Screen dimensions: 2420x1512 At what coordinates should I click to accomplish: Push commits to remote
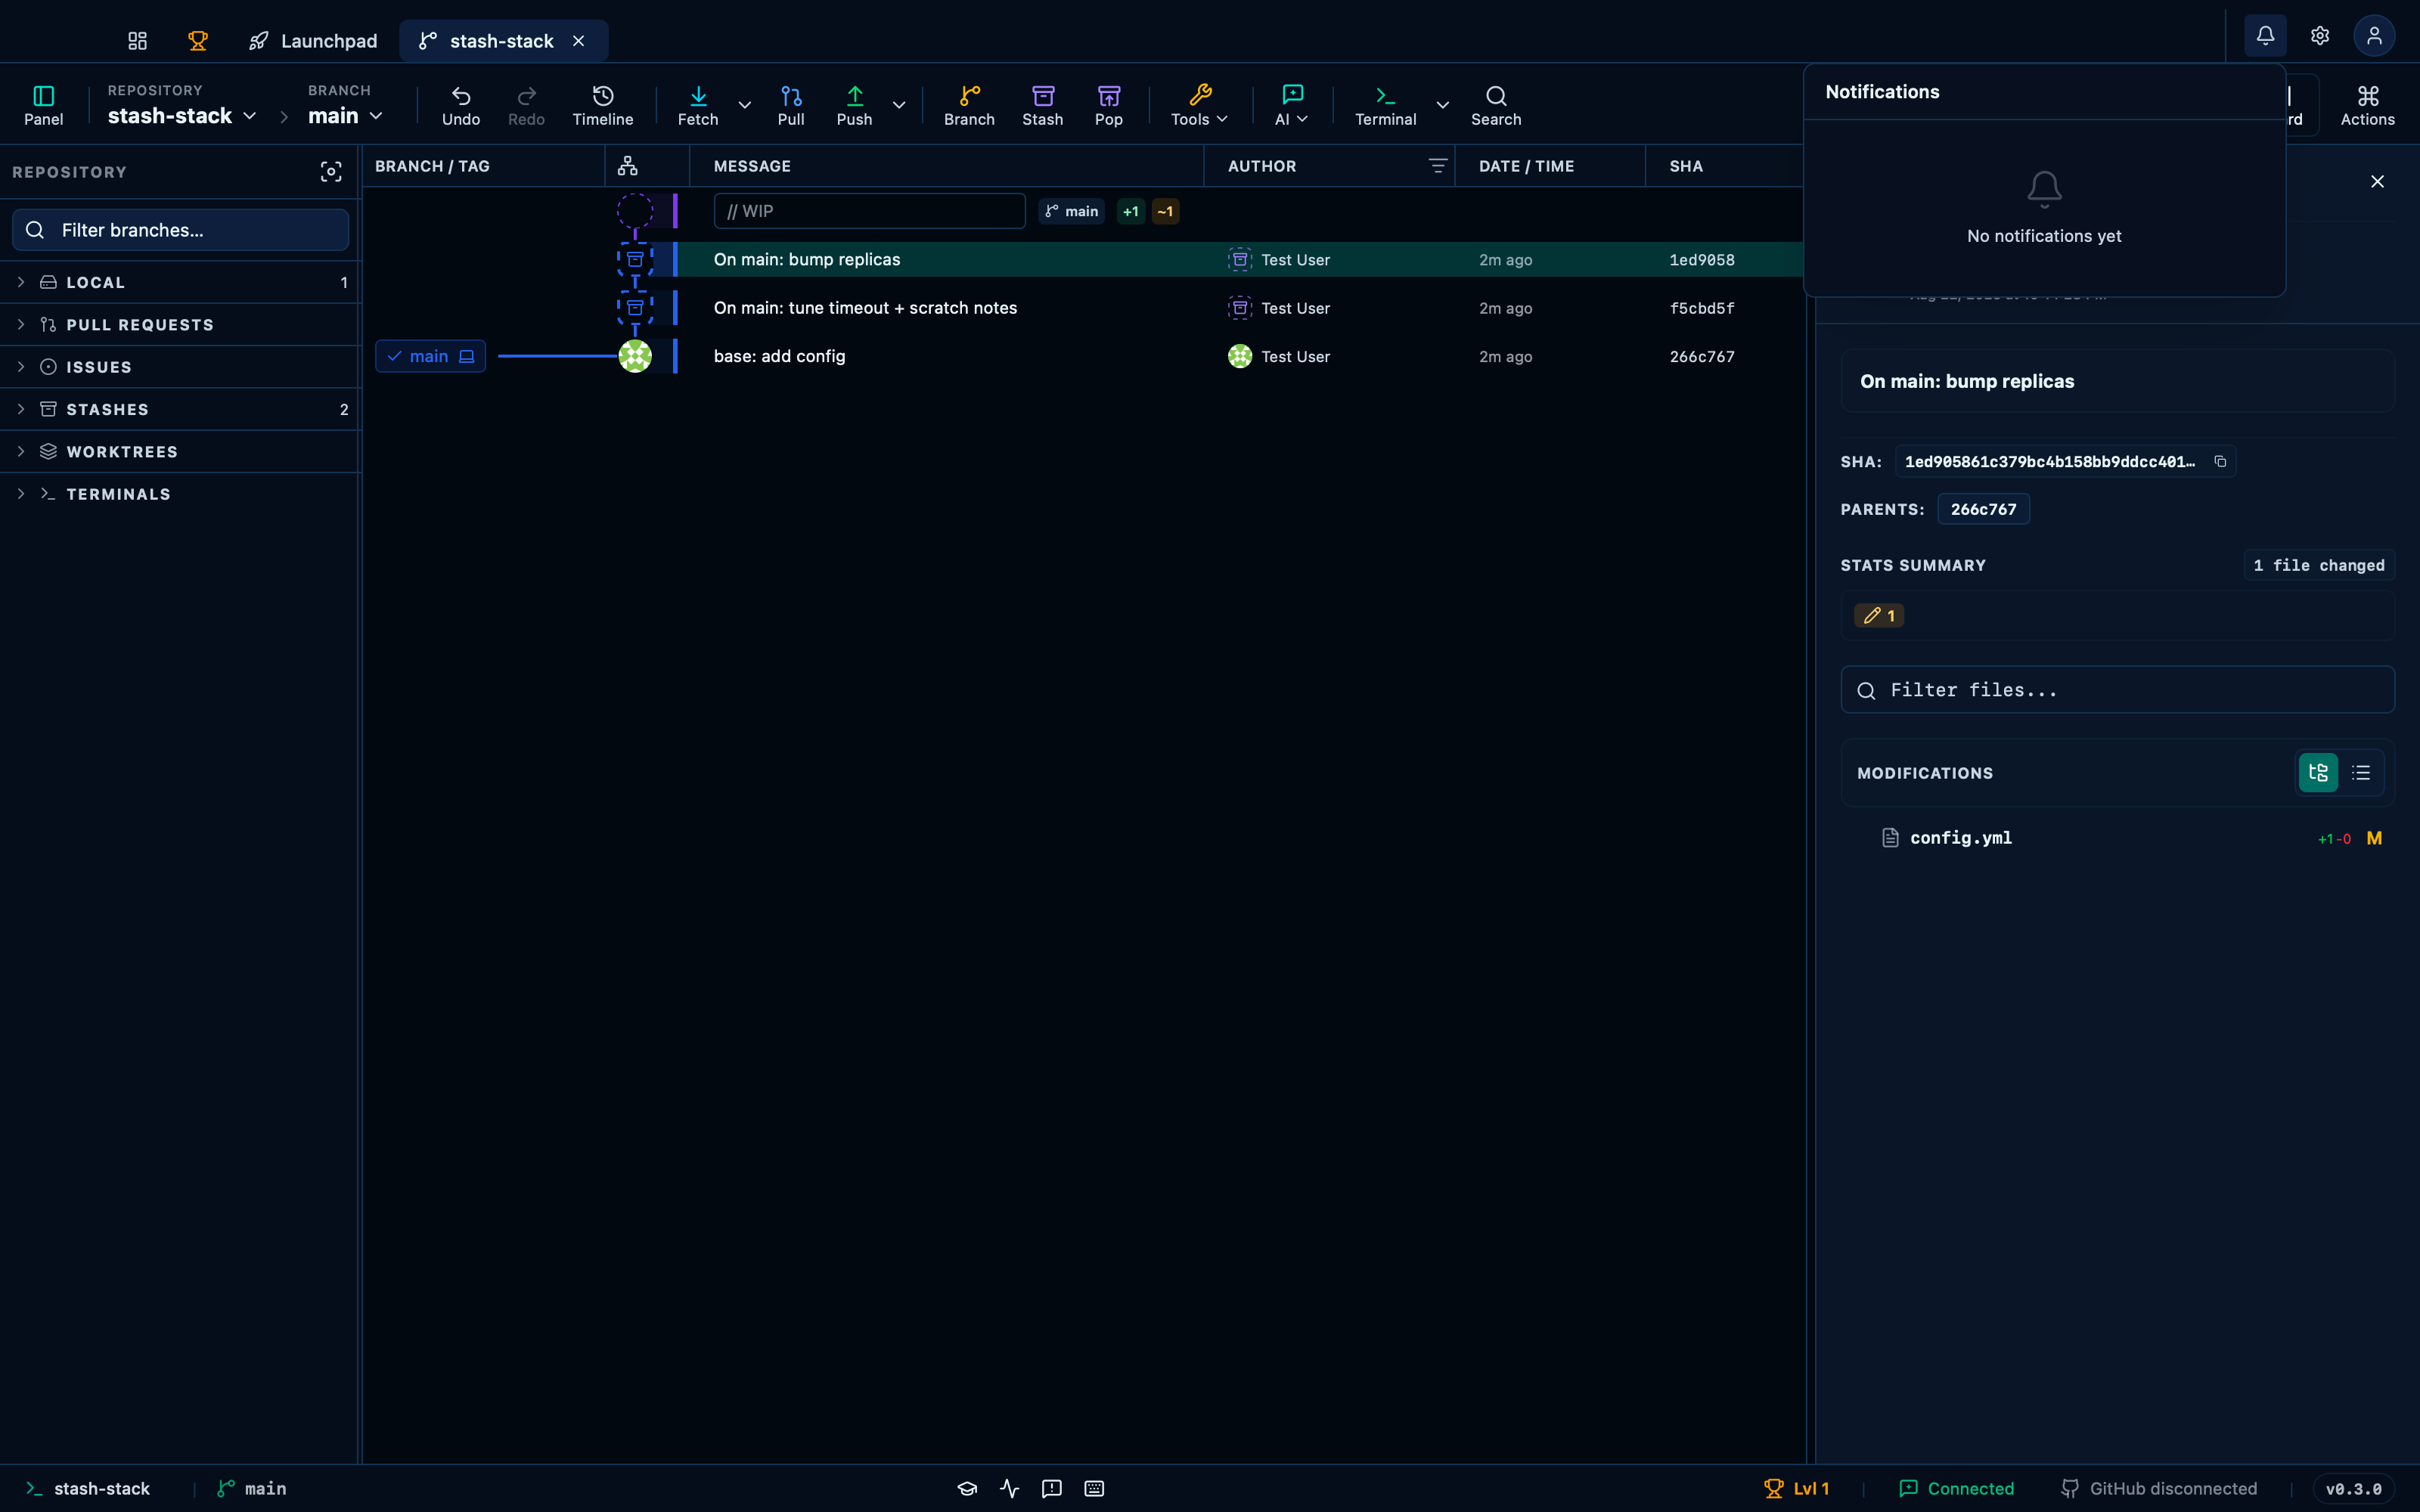(854, 105)
